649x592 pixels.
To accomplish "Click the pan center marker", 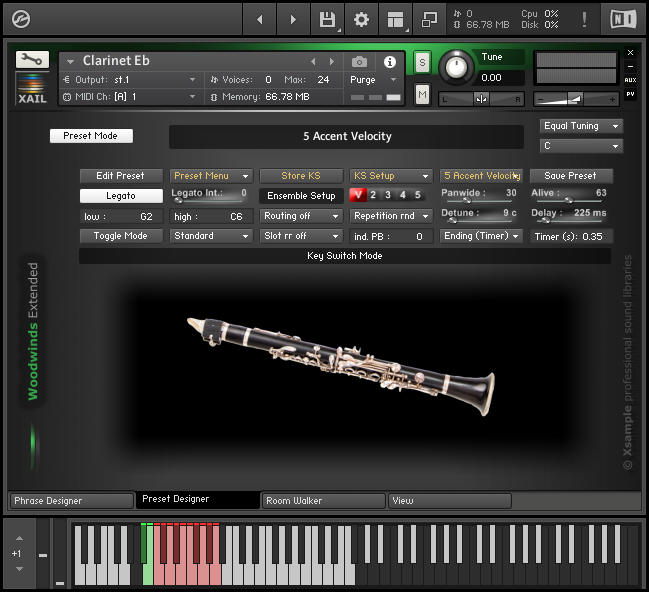I will point(481,99).
